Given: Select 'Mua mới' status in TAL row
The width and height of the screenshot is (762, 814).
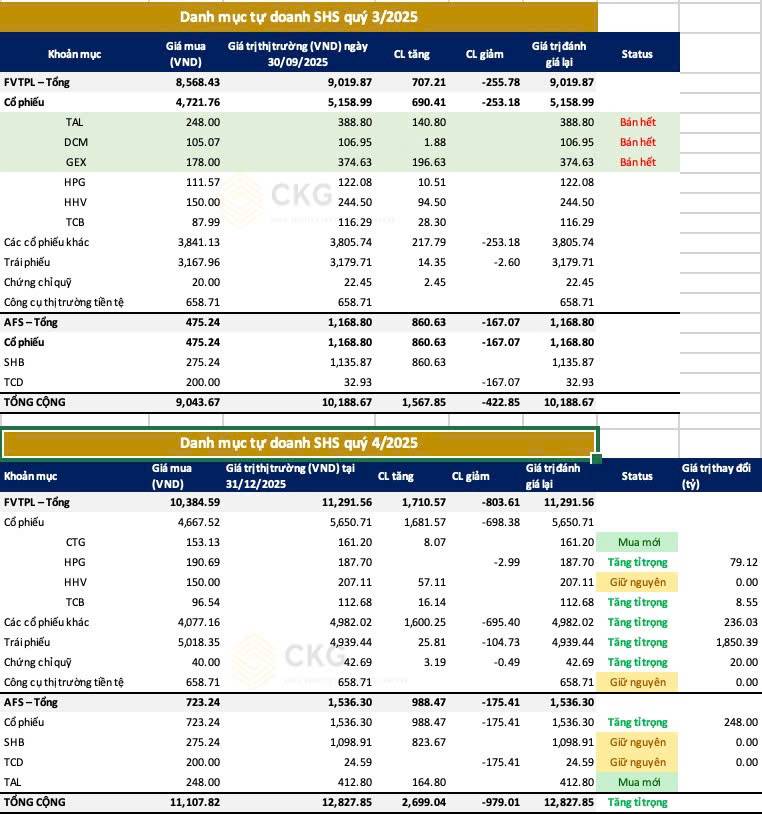Looking at the screenshot, I should tap(639, 782).
